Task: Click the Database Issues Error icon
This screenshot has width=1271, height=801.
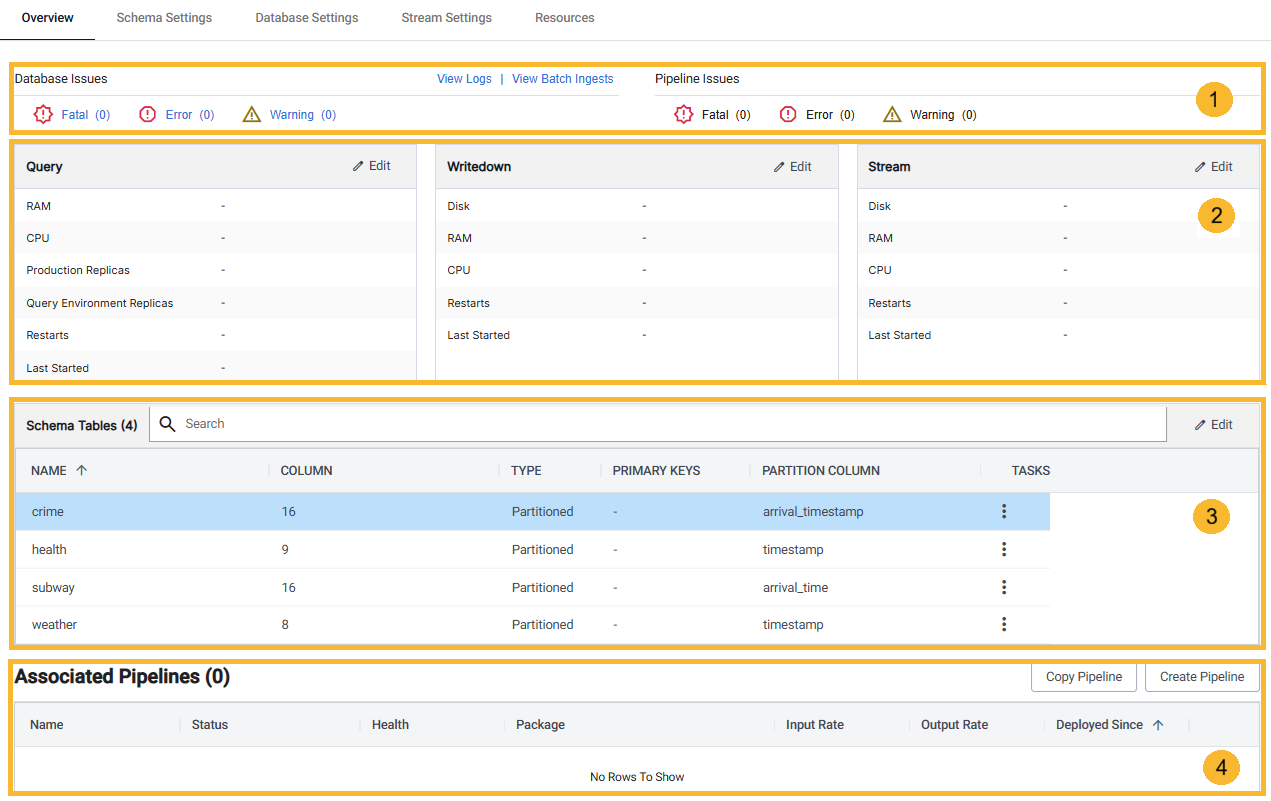Action: (x=148, y=114)
